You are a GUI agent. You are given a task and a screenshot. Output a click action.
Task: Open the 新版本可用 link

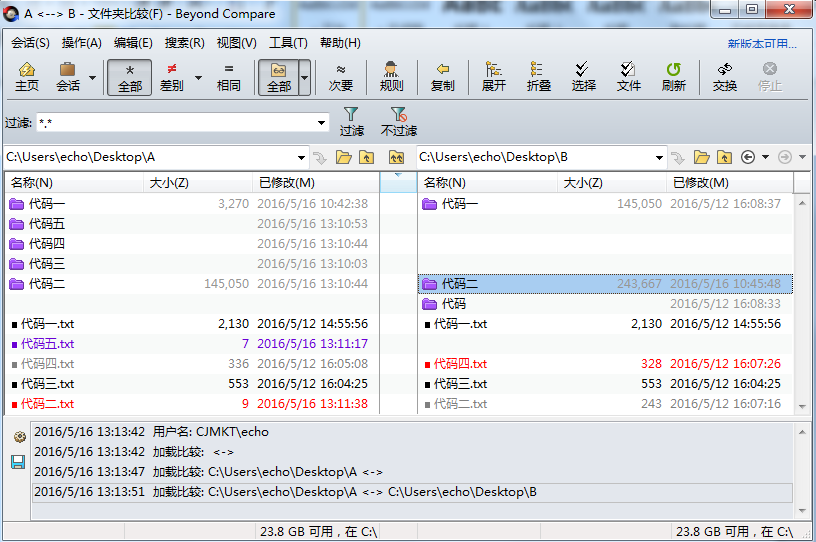(x=762, y=44)
